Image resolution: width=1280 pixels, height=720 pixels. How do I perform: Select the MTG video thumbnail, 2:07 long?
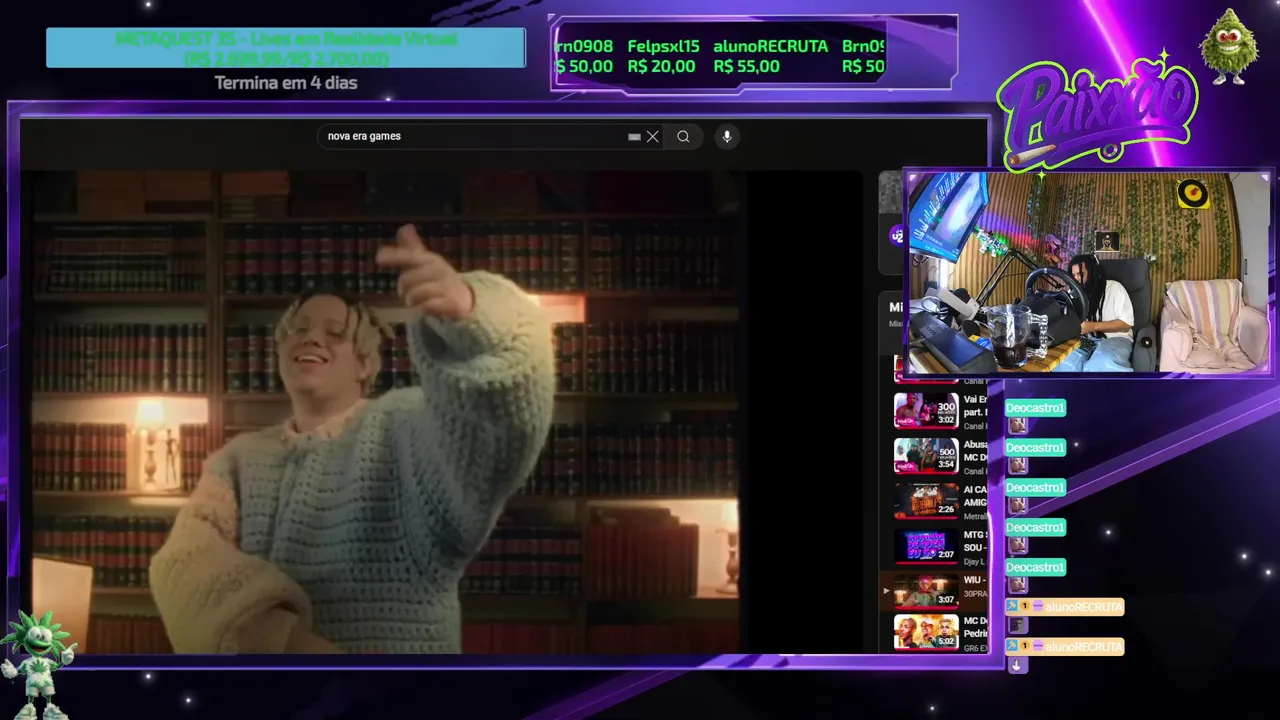click(926, 545)
